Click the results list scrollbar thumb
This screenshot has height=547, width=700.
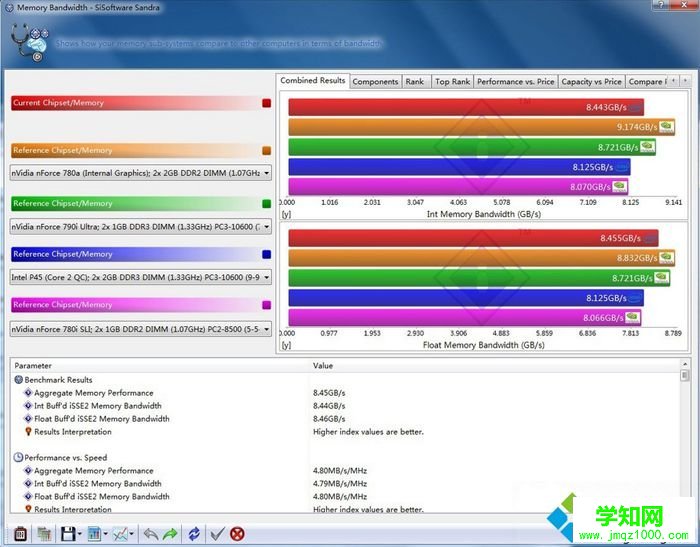coord(685,376)
